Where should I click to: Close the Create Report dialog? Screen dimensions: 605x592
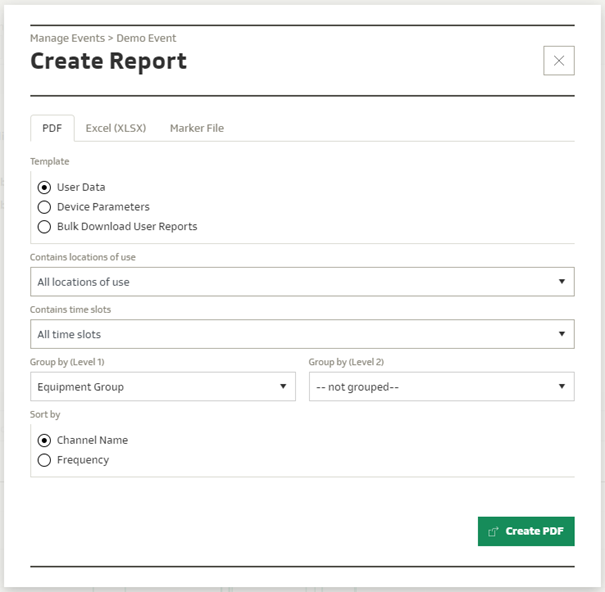point(558,61)
